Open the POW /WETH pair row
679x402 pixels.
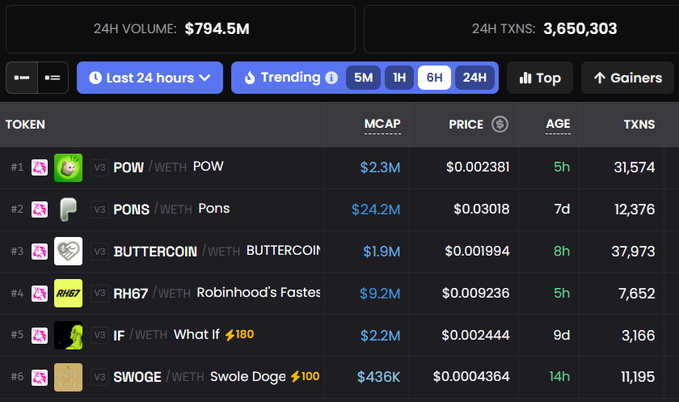pos(340,168)
